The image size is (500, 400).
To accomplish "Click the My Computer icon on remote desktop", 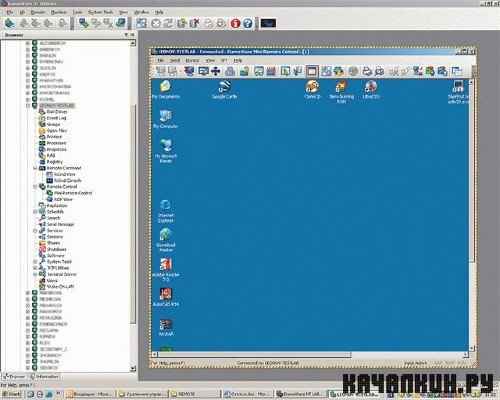I will tap(165, 119).
